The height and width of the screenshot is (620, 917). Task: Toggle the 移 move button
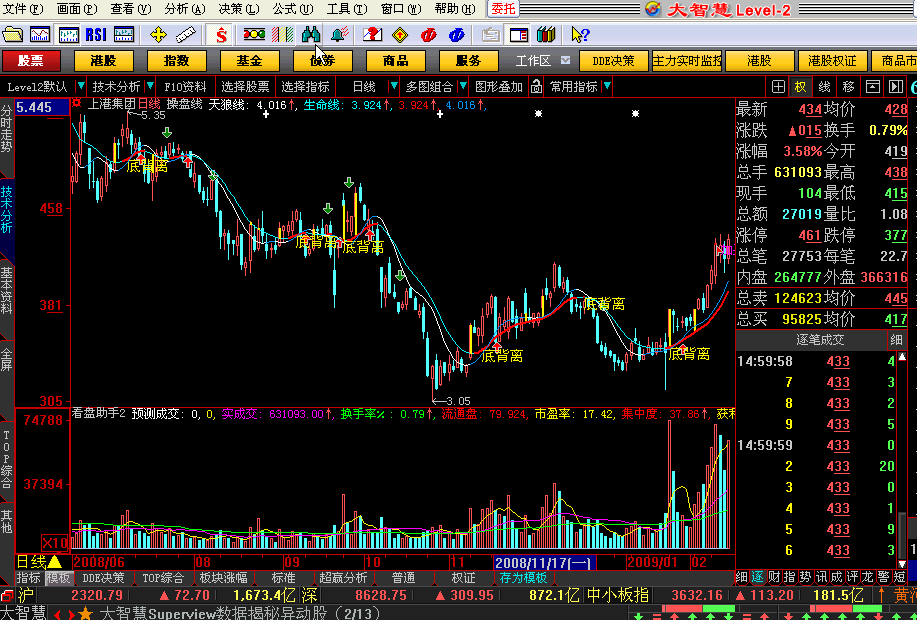[x=848, y=87]
